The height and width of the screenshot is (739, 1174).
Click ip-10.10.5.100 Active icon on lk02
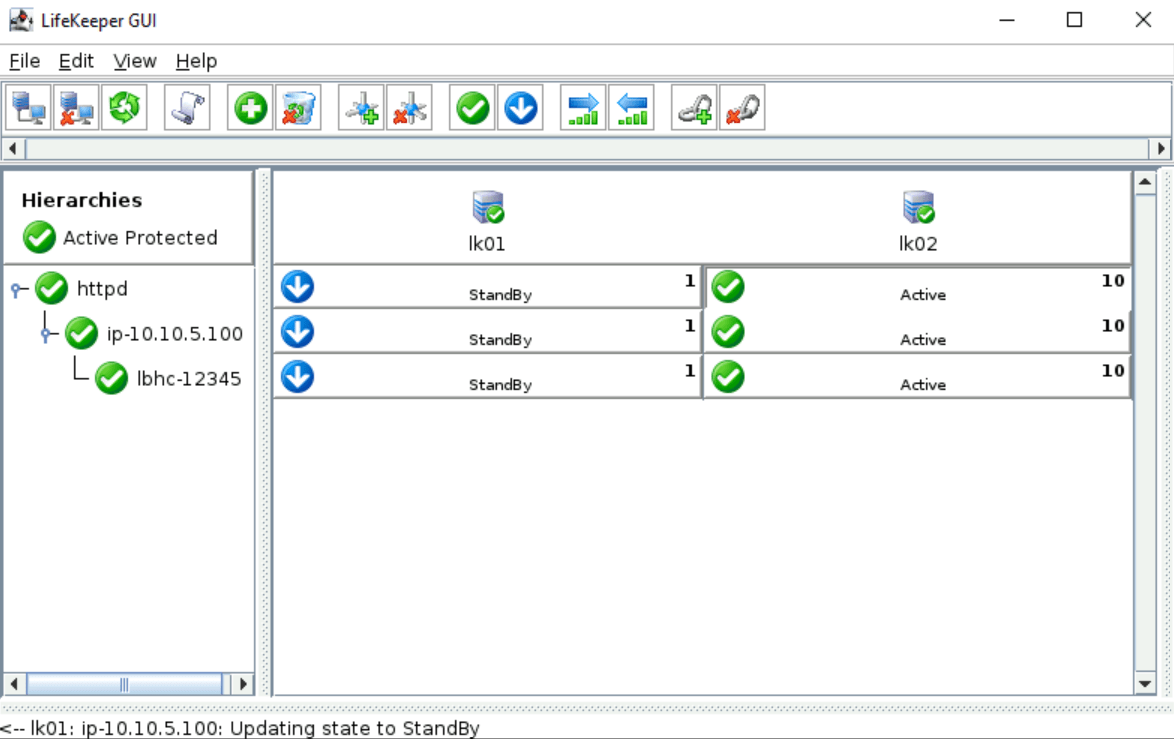(x=729, y=332)
